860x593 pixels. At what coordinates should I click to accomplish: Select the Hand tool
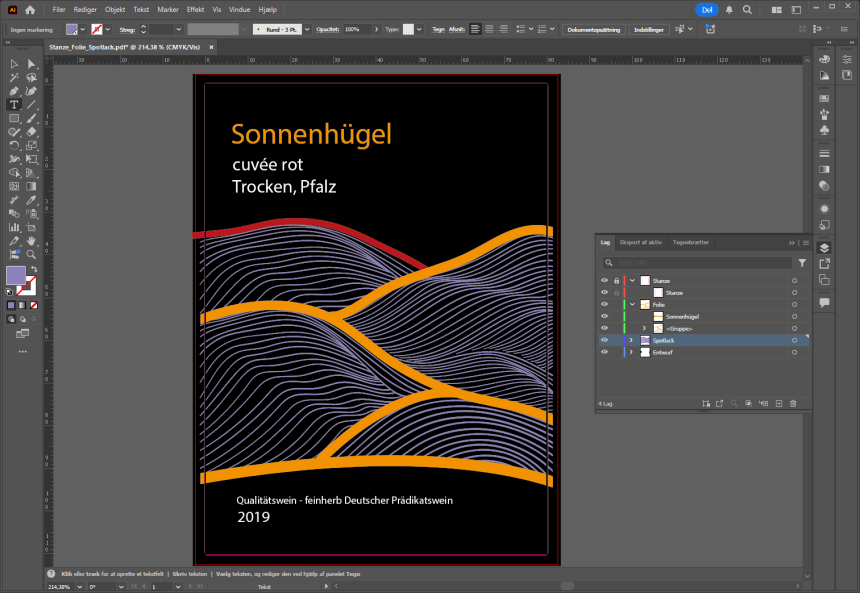pyautogui.click(x=32, y=241)
